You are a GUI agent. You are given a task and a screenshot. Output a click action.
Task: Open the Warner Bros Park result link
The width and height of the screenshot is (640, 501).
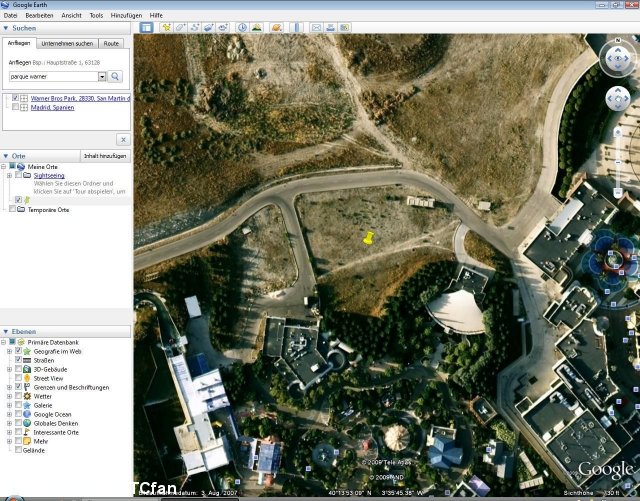pos(80,98)
